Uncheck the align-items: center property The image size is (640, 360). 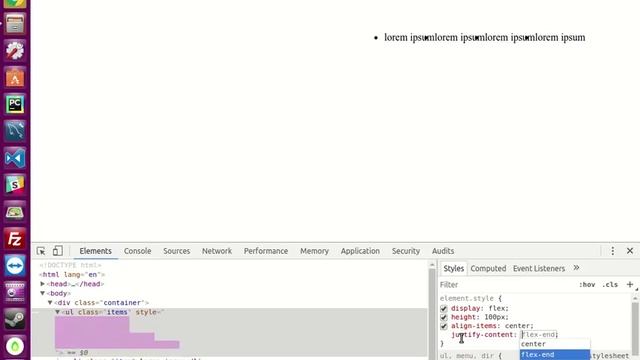(444, 326)
